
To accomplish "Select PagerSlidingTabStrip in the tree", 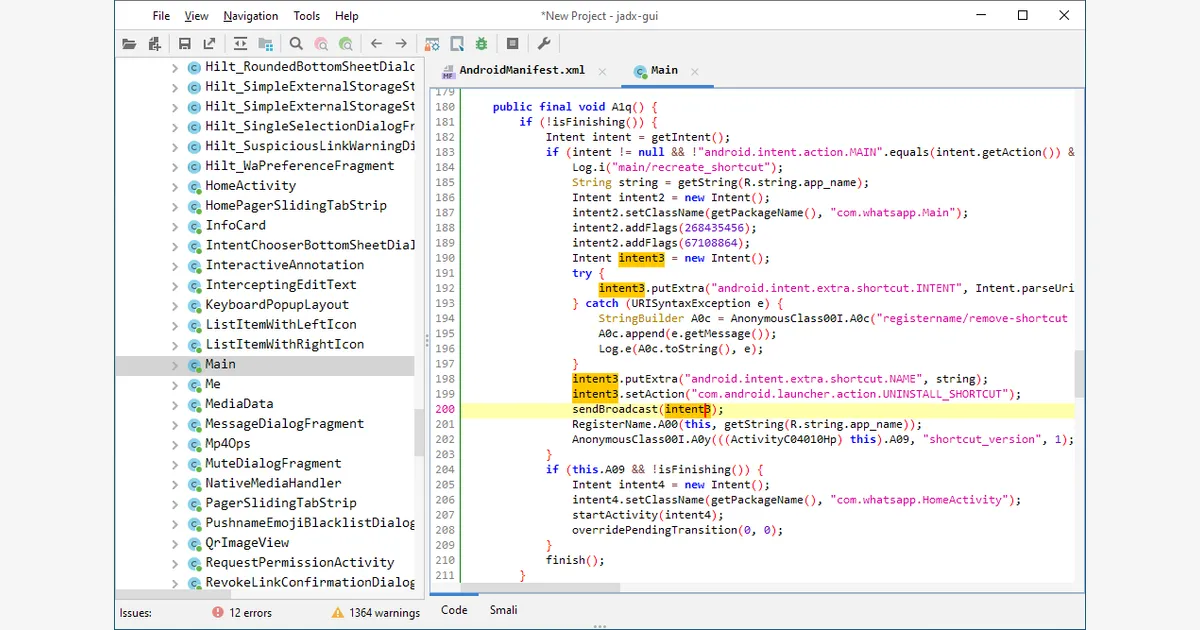I will click(281, 503).
